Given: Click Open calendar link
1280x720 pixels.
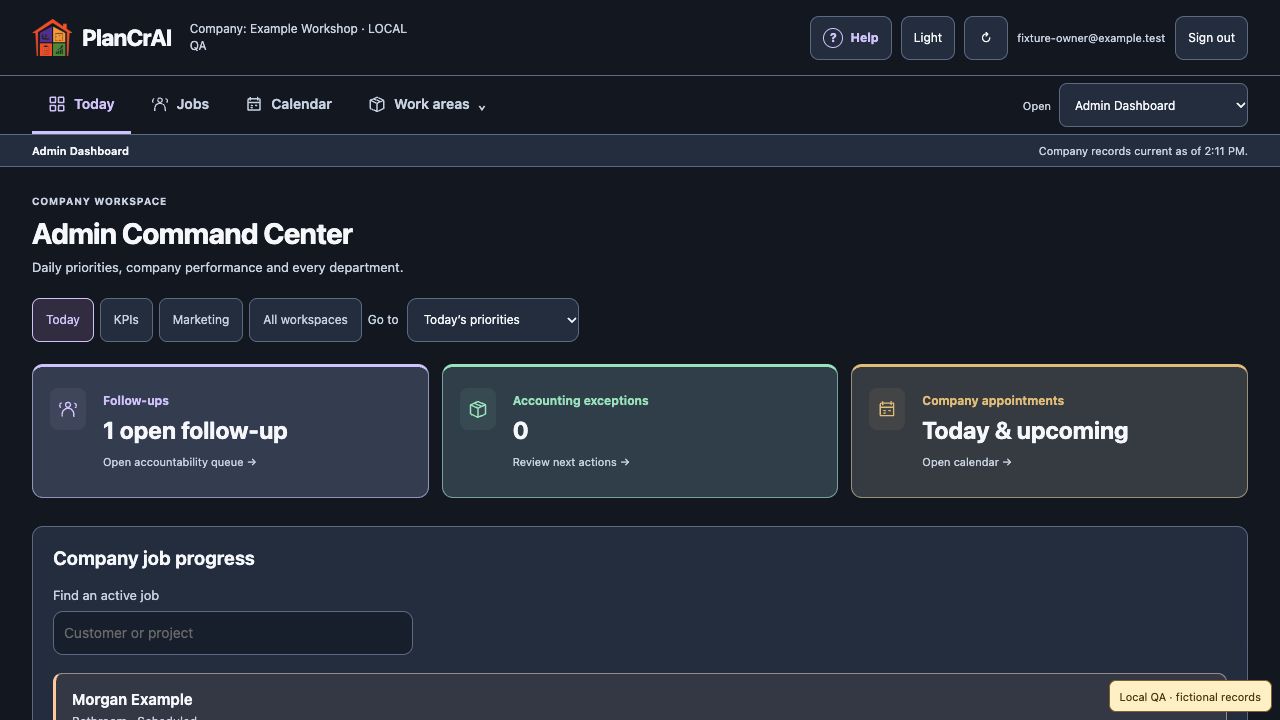Looking at the screenshot, I should point(967,462).
